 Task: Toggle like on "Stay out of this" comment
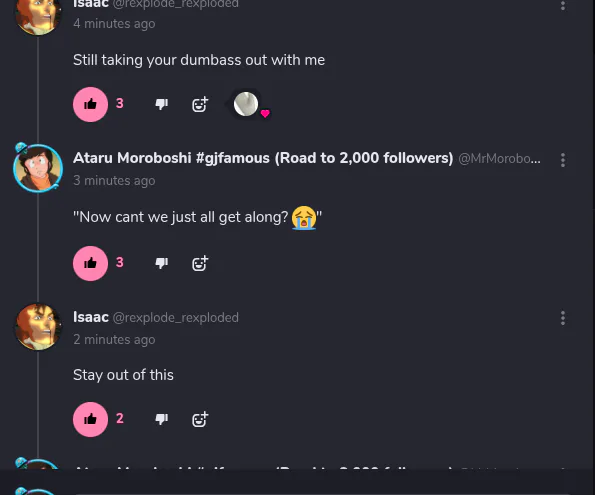90,419
